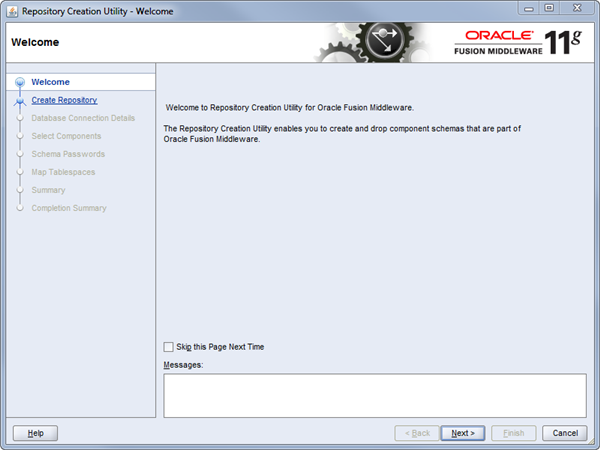
Task: Click the Java icon in the title bar
Action: (12, 11)
